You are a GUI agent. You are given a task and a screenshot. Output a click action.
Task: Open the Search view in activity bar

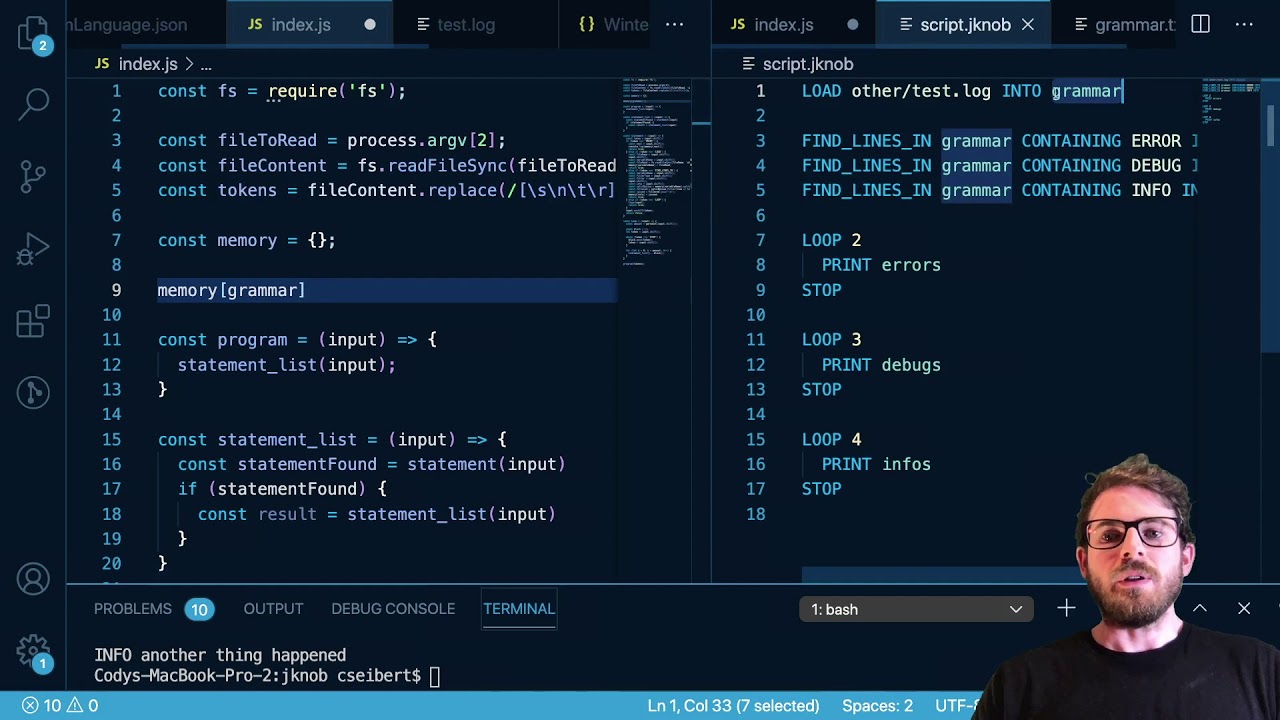coord(34,102)
